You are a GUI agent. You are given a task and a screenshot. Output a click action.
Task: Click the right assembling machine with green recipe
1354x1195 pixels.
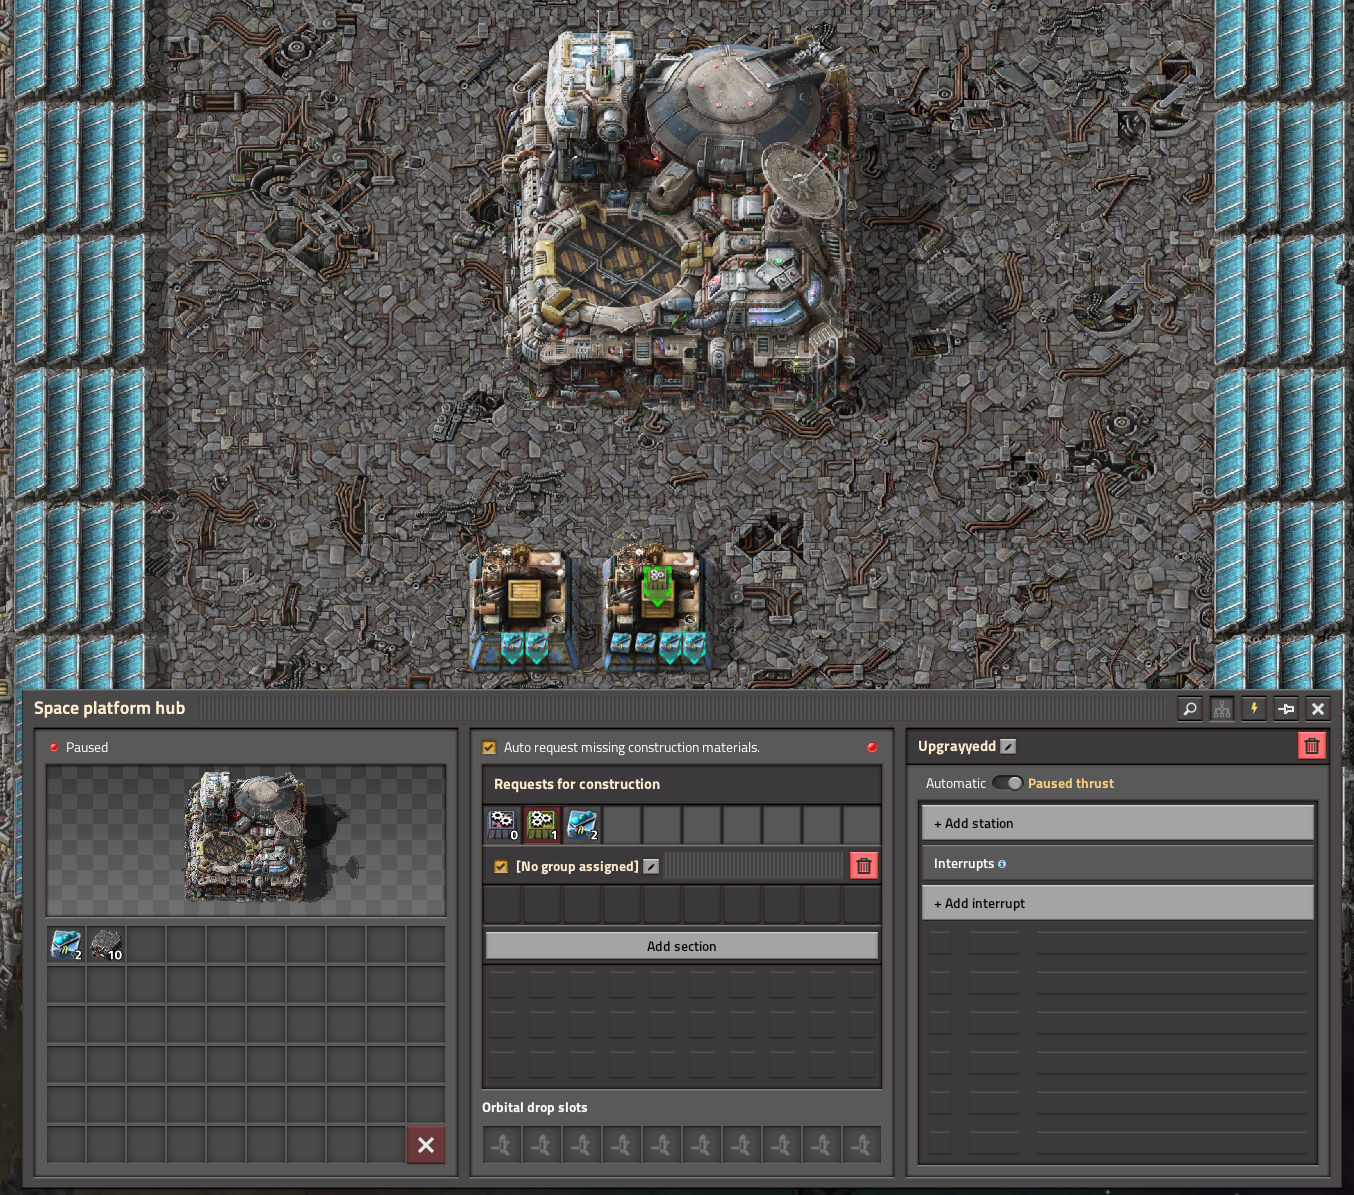[657, 605]
